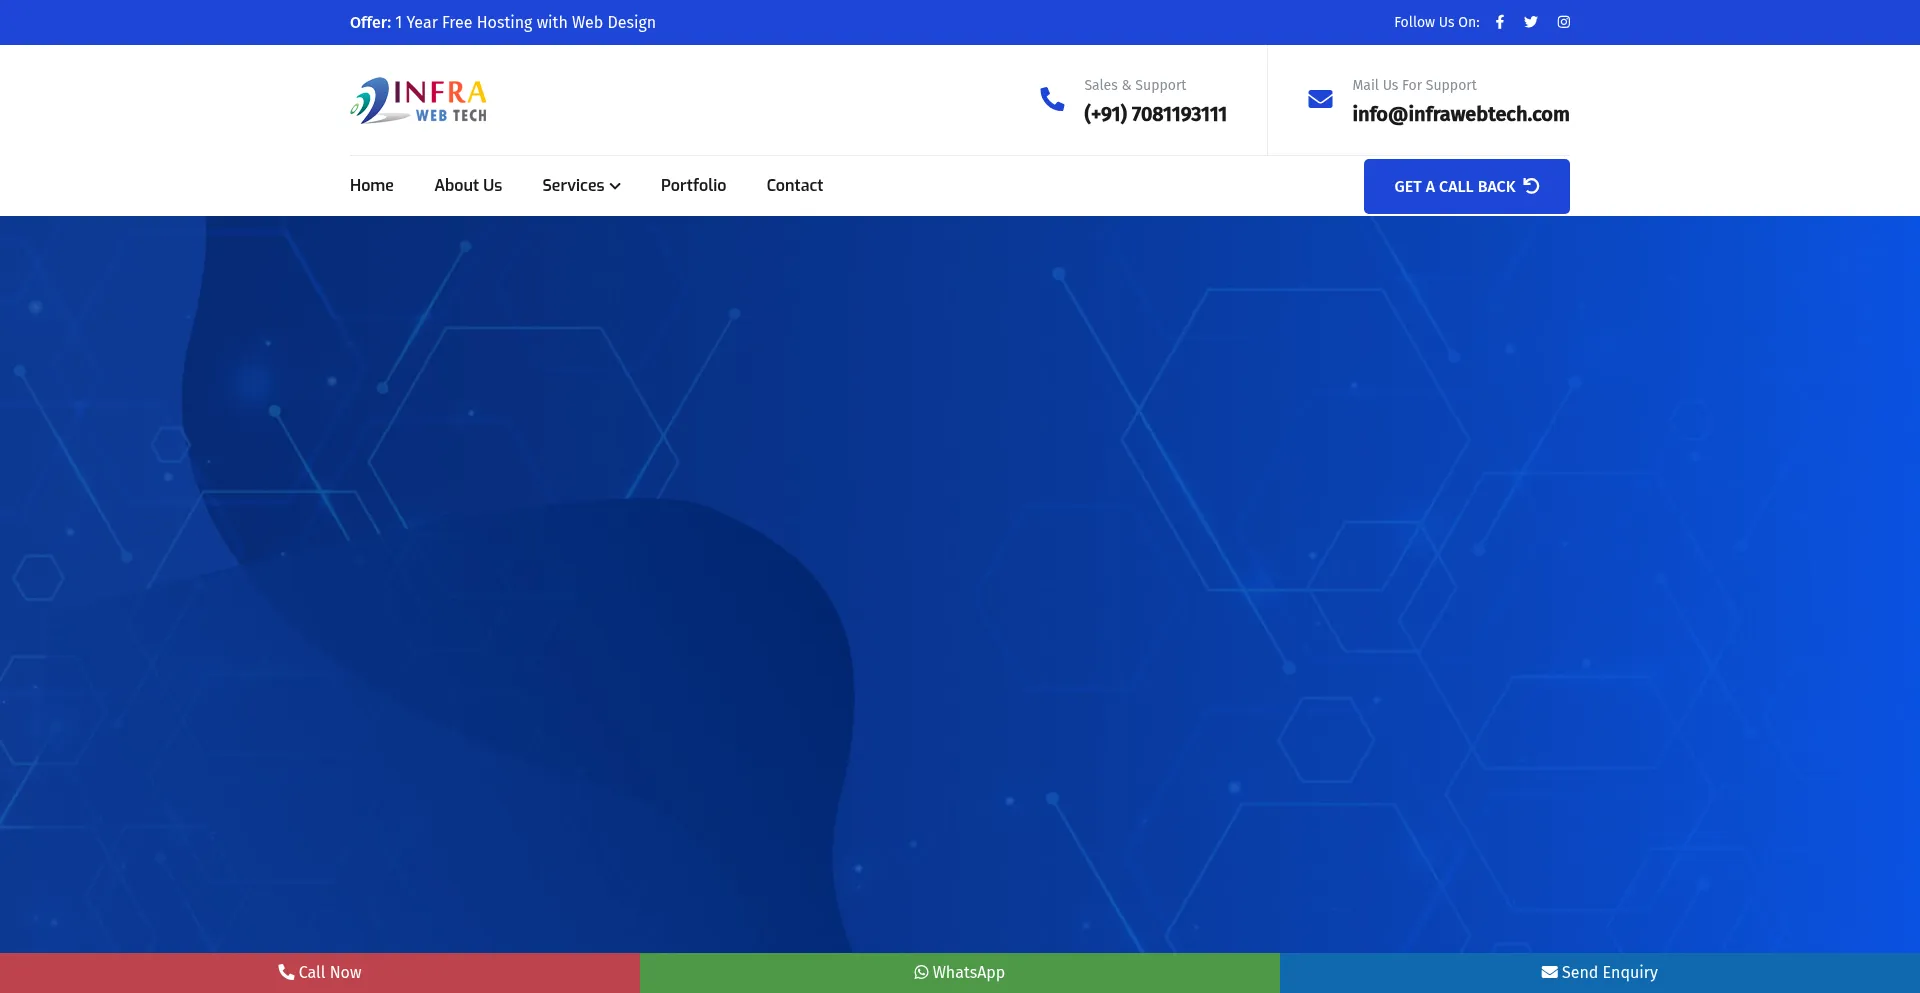Click the 1 Year Free Hosting offer text
Image resolution: width=1920 pixels, height=993 pixels.
525,22
